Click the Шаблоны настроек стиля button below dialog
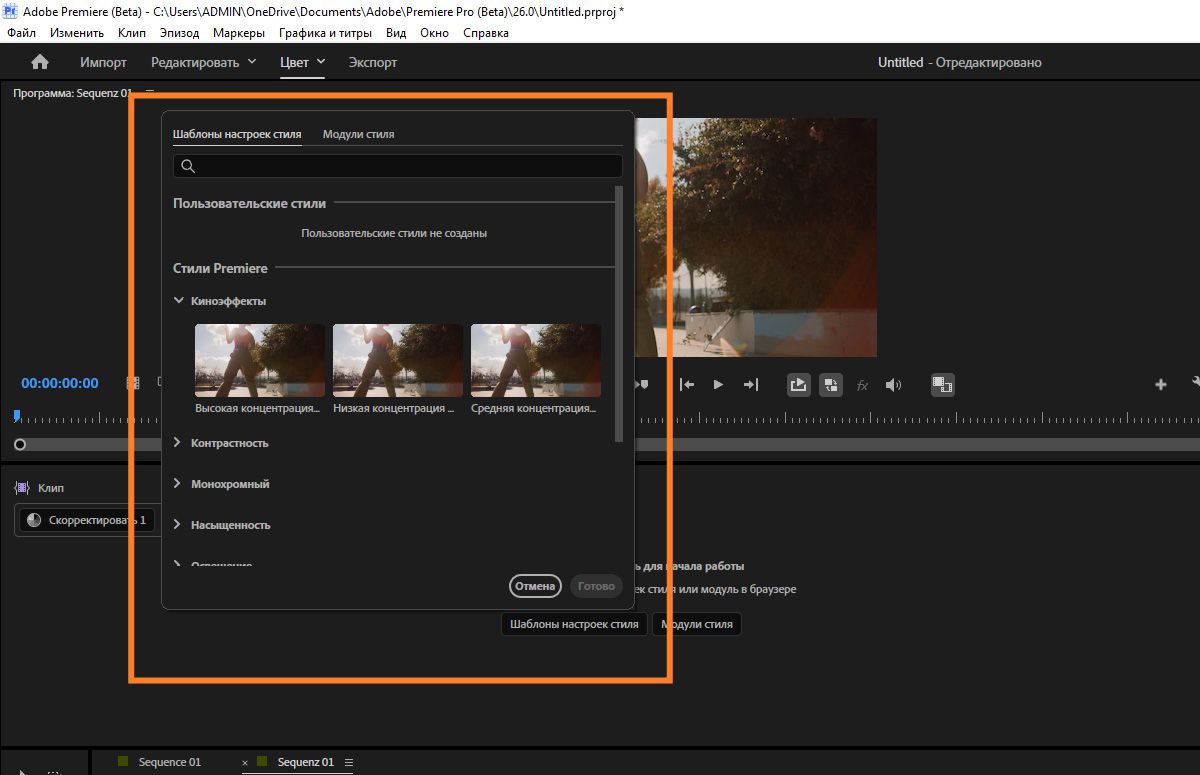Screen dimensions: 1200x775 [x=573, y=624]
